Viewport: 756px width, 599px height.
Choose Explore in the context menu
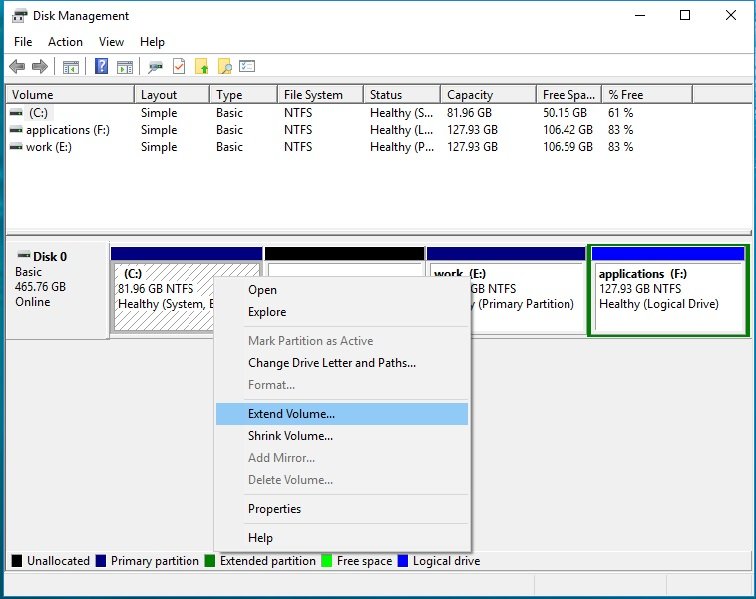[x=341, y=312]
